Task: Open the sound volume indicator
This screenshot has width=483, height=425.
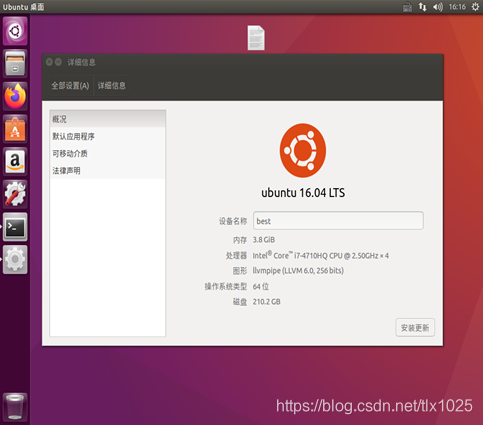Action: (438, 7)
